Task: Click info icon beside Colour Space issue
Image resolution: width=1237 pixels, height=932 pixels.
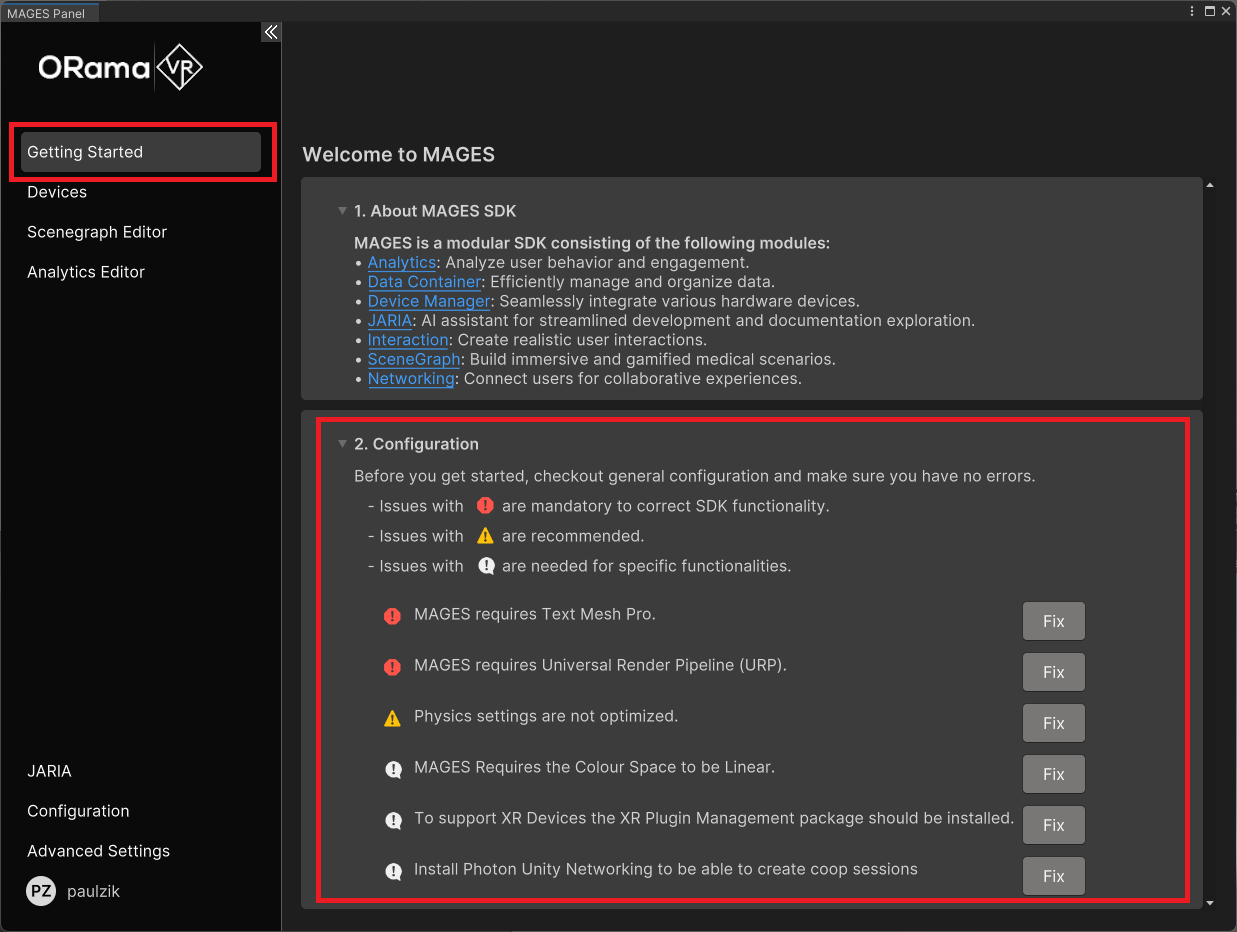Action: click(393, 769)
